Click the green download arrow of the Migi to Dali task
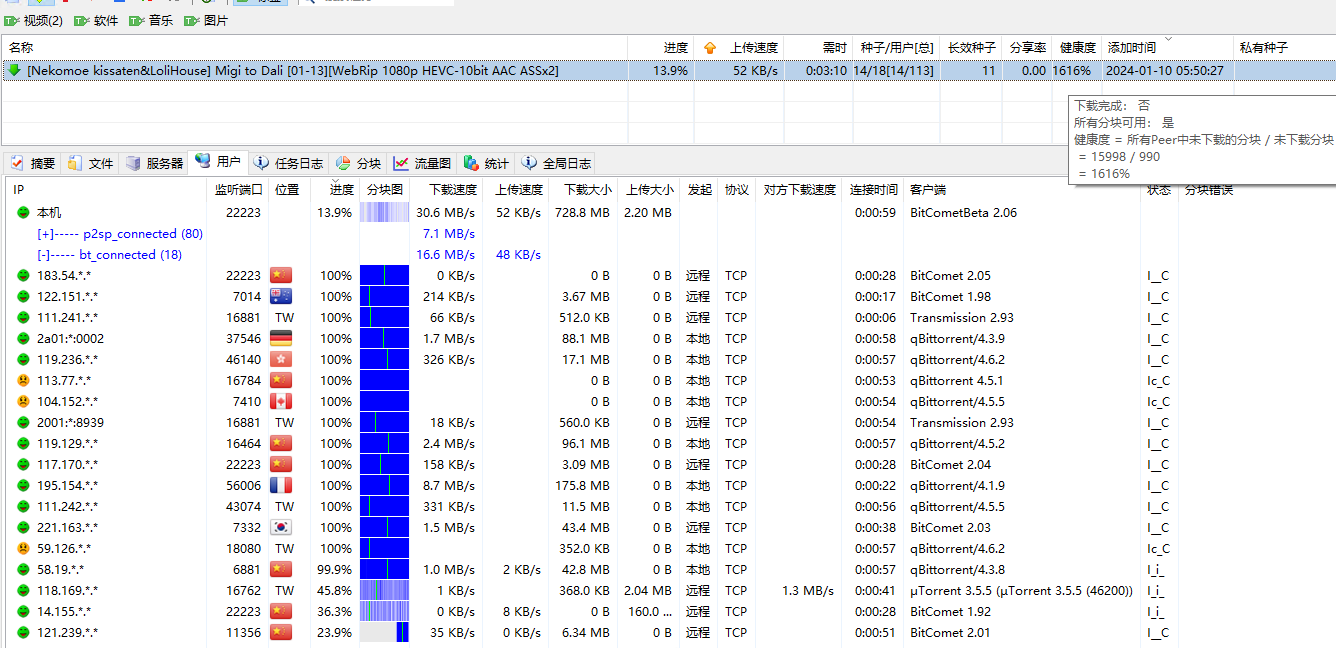1336x648 pixels. click(14, 71)
